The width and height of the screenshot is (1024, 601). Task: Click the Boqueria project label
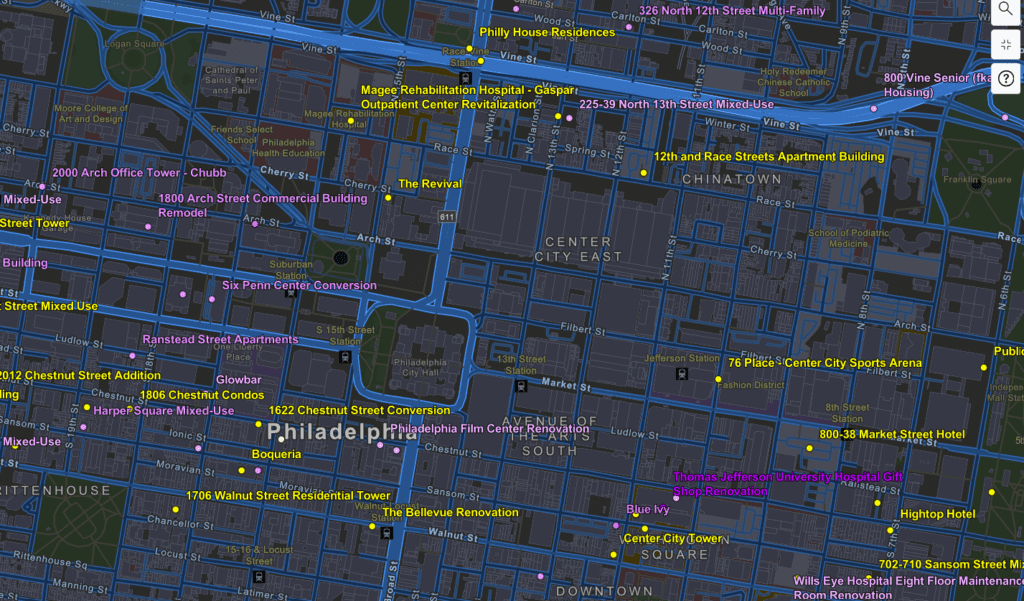click(276, 454)
